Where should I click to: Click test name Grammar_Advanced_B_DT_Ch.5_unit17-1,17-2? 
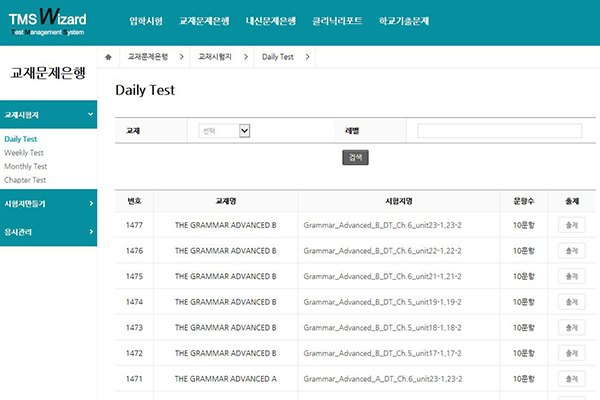pyautogui.click(x=382, y=353)
